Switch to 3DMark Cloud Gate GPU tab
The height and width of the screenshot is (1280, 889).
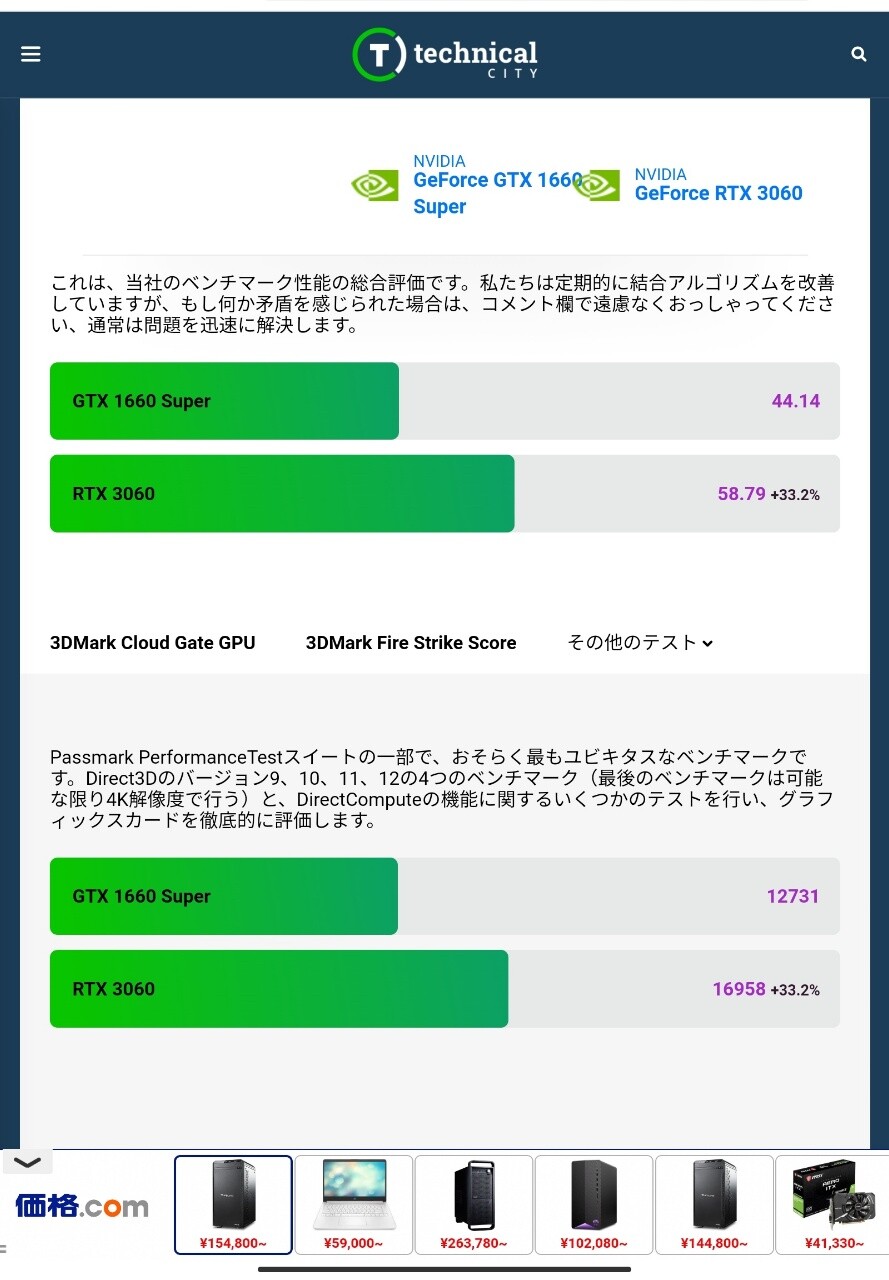[153, 643]
